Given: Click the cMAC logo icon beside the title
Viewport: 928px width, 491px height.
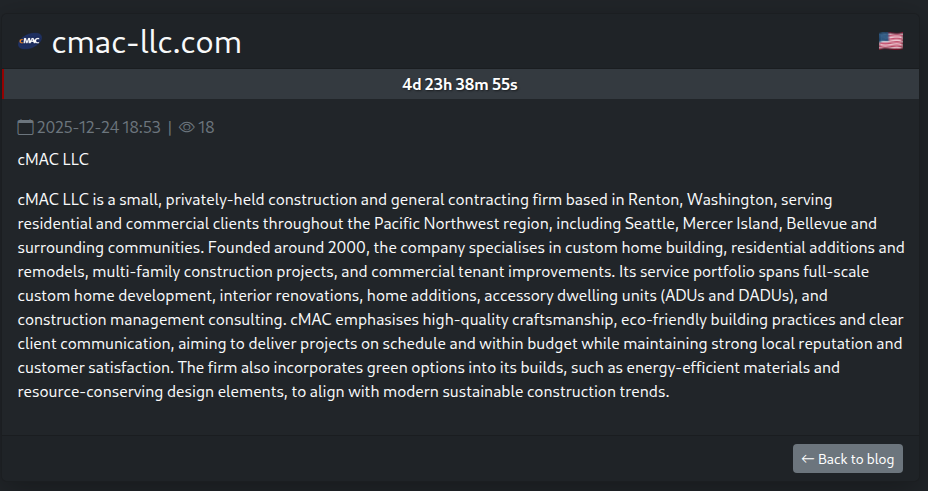Looking at the screenshot, I should click(29, 42).
